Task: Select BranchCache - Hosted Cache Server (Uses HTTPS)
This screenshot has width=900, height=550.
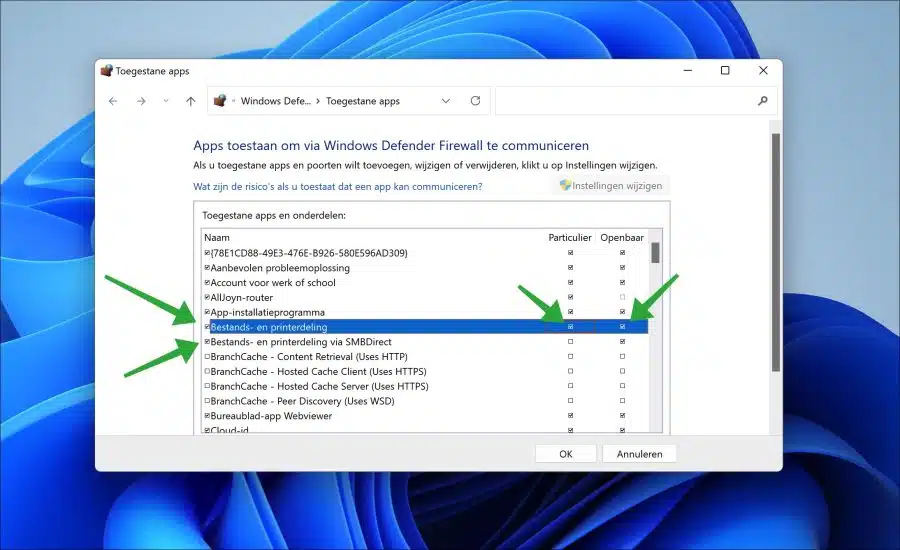Action: 425,386
